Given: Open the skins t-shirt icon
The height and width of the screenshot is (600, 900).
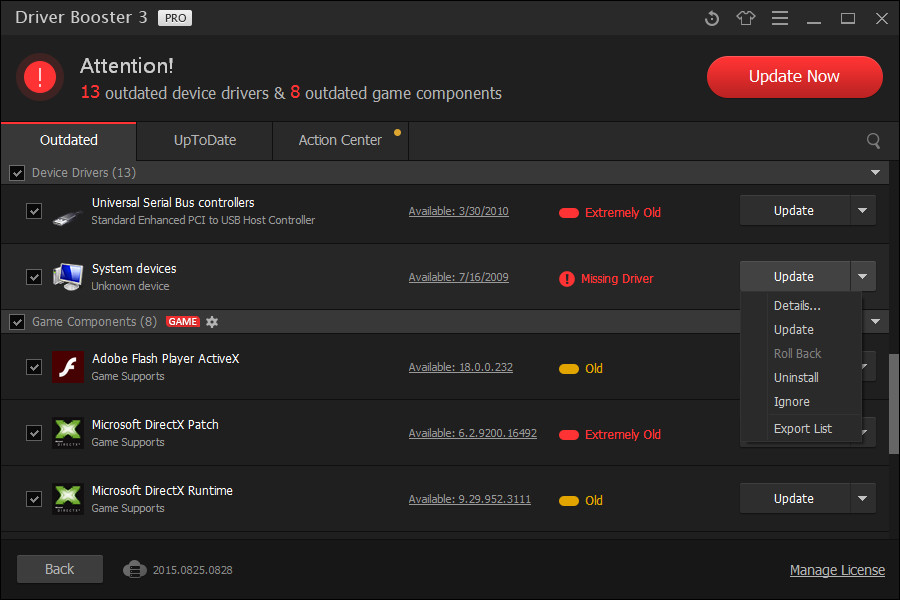Looking at the screenshot, I should 745,18.
